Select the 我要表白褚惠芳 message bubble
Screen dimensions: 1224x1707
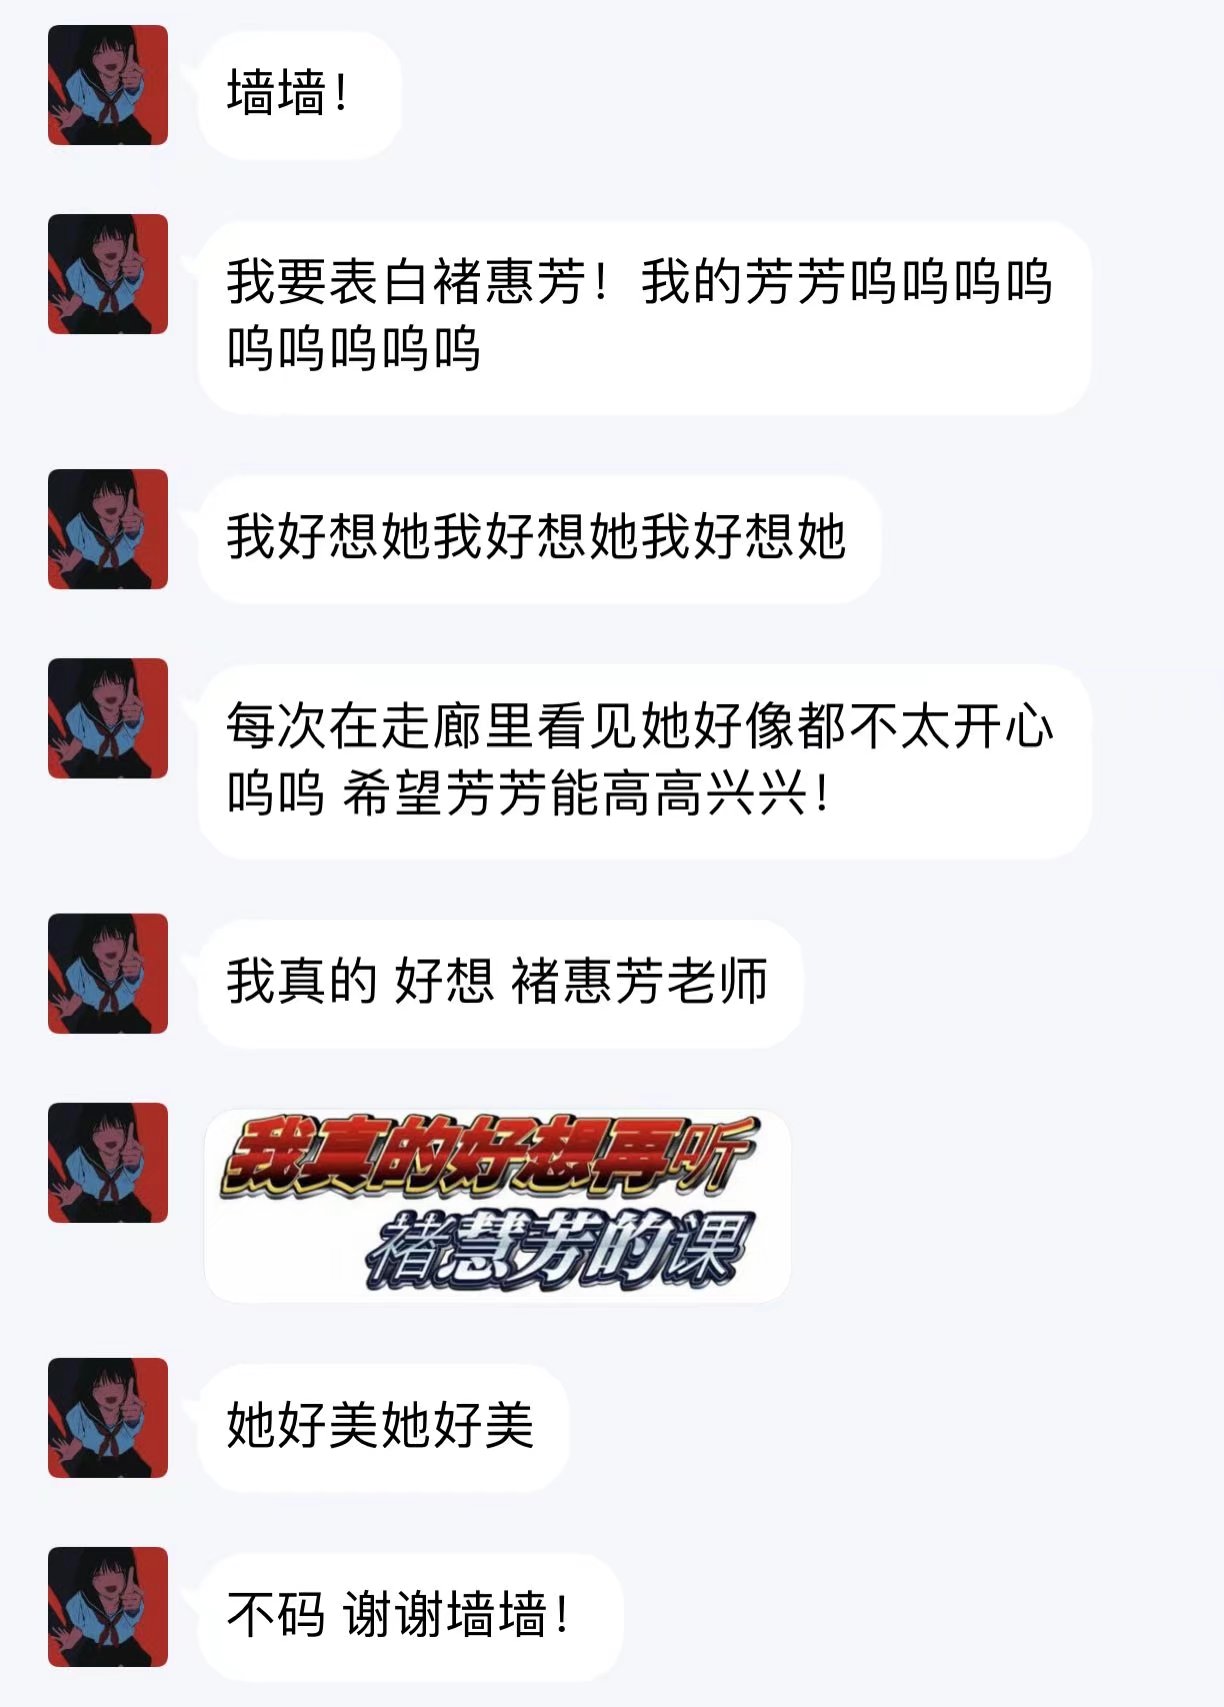pos(644,317)
